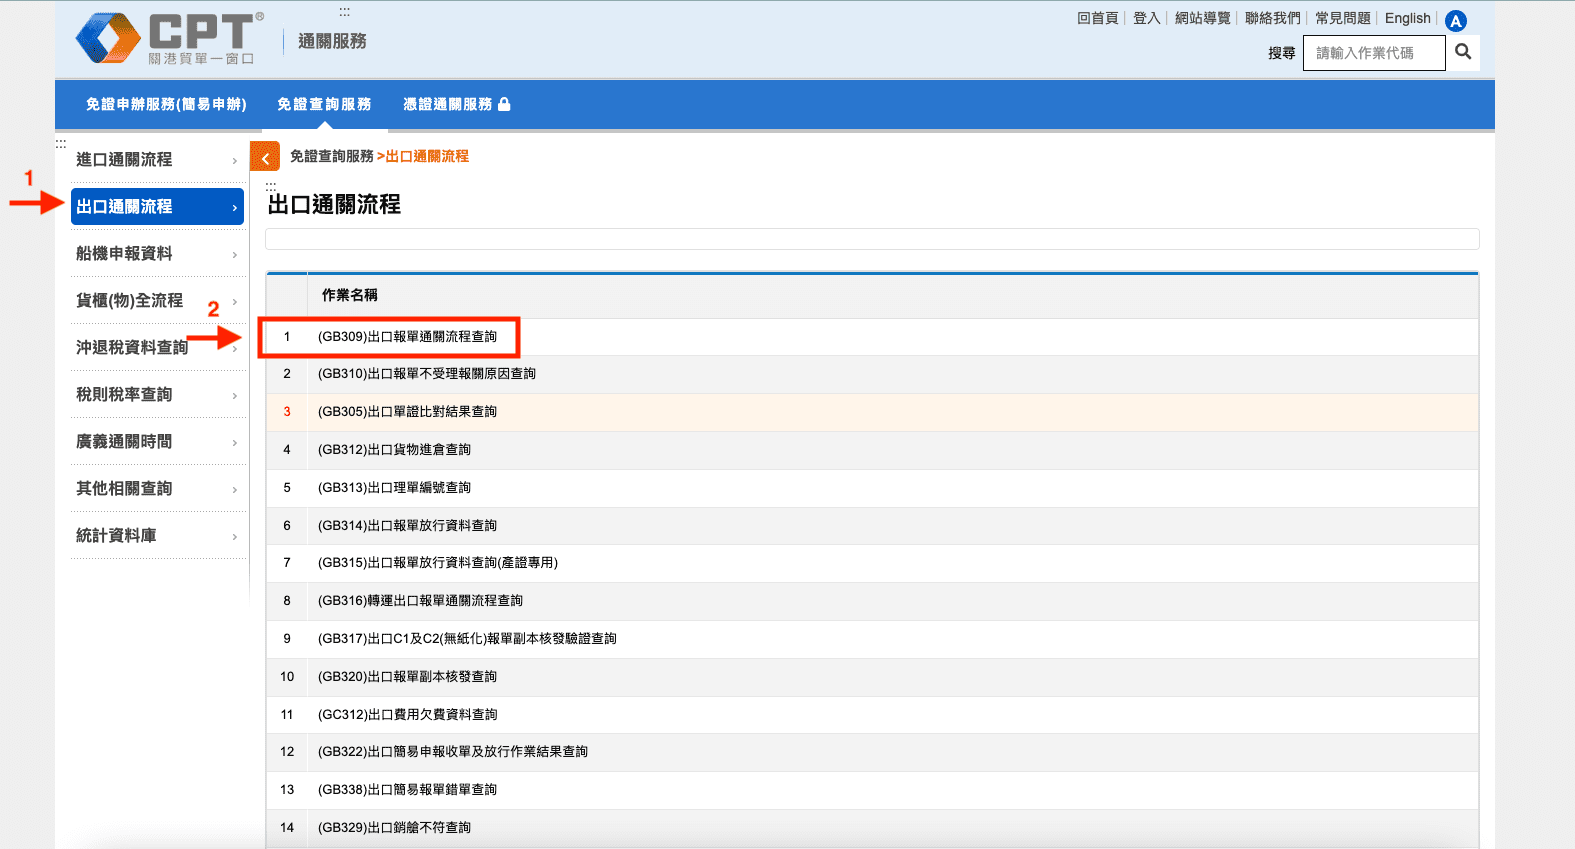Open (GB309)出口報單通關流程查詢
The height and width of the screenshot is (849, 1575).
tap(407, 337)
